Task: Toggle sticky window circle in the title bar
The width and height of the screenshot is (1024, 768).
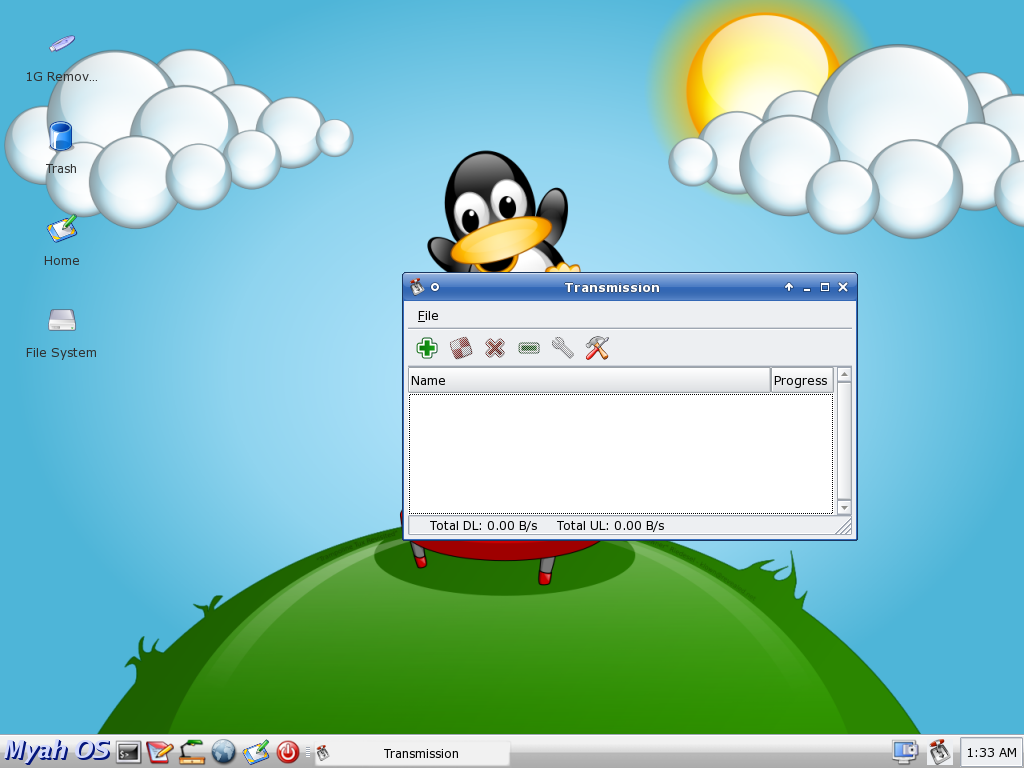Action: 436,287
